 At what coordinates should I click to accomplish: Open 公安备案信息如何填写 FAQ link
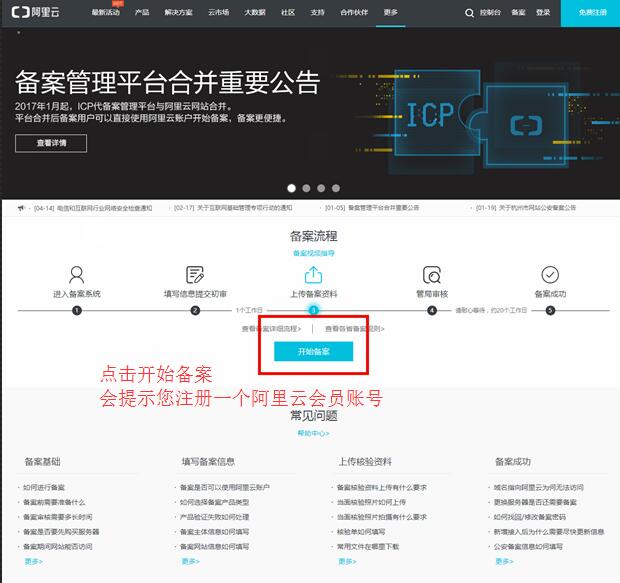(528, 547)
